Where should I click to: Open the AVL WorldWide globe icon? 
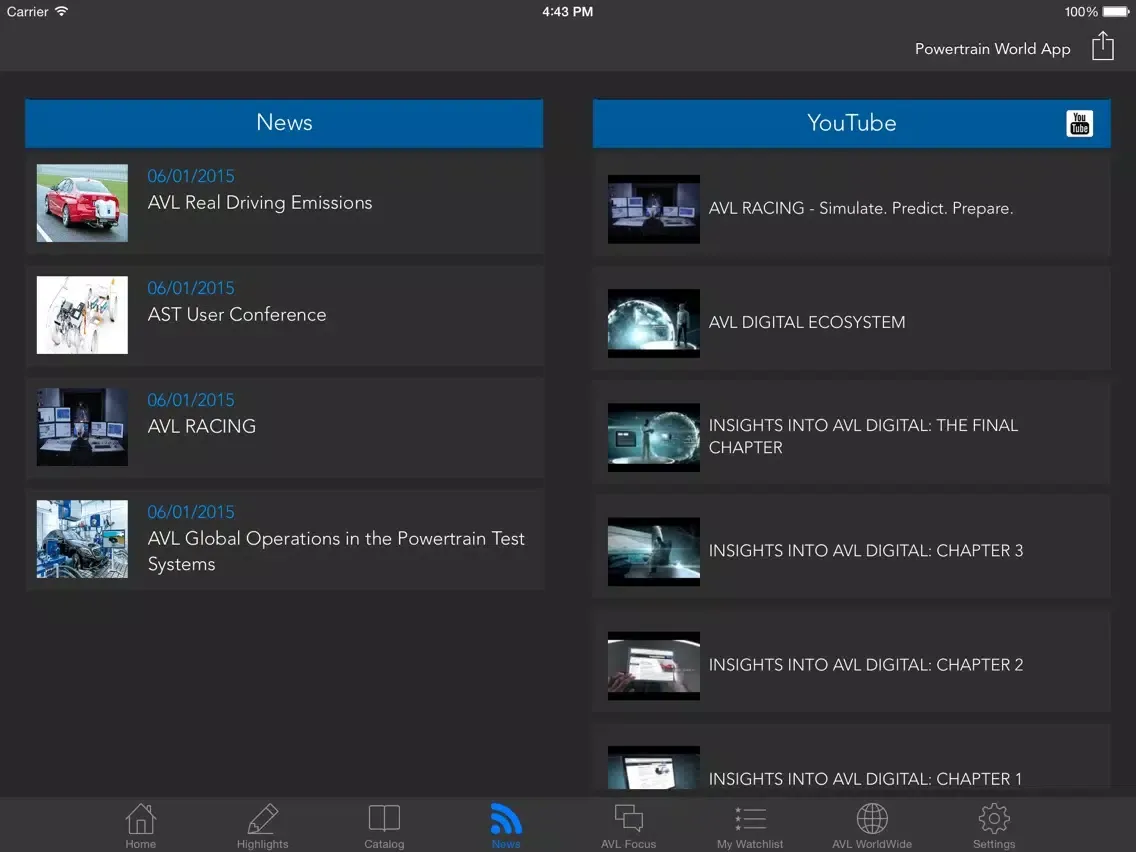(x=872, y=819)
